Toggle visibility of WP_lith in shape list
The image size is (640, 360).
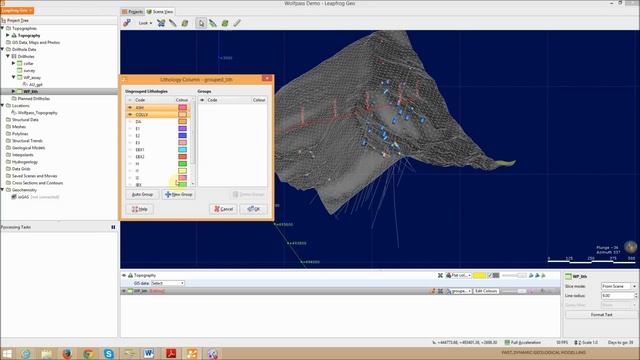(x=124, y=291)
